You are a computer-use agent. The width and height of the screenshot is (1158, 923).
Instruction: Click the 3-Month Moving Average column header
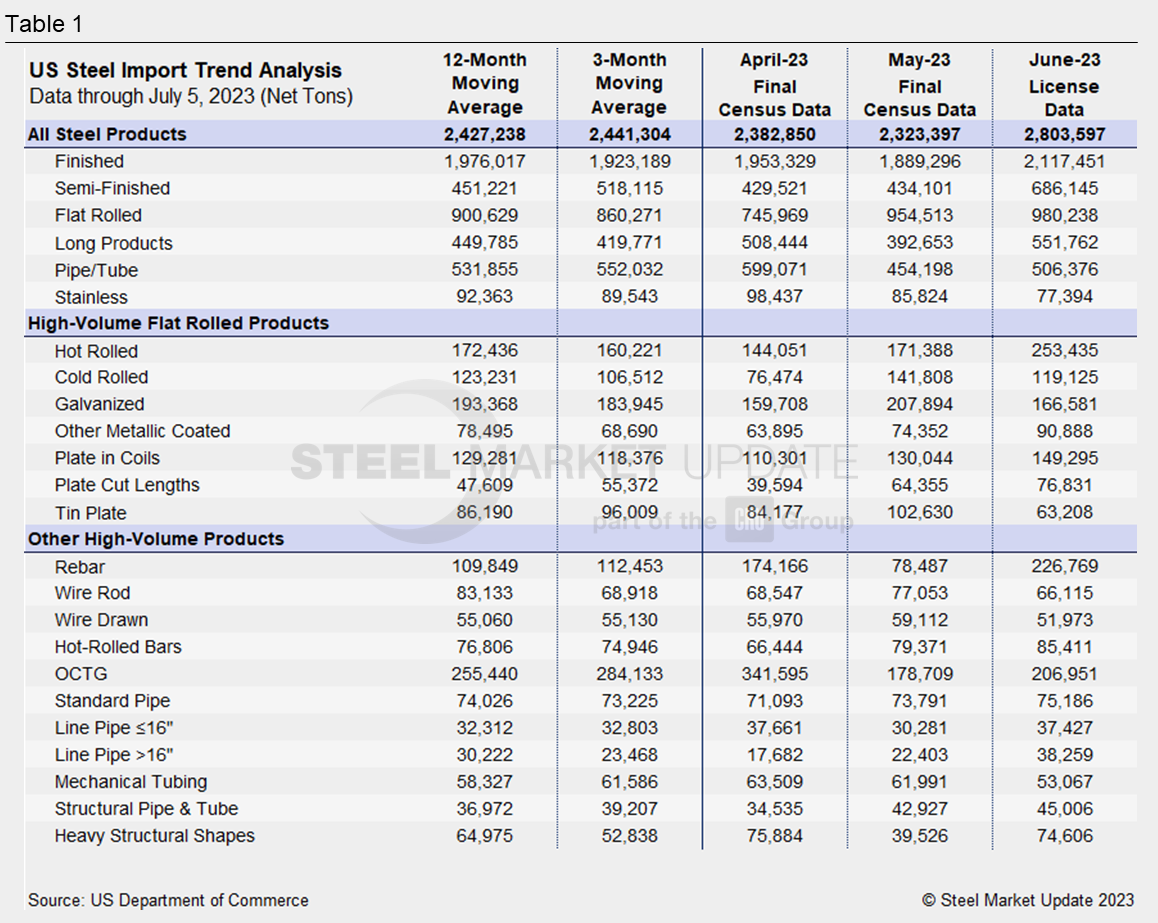(629, 84)
